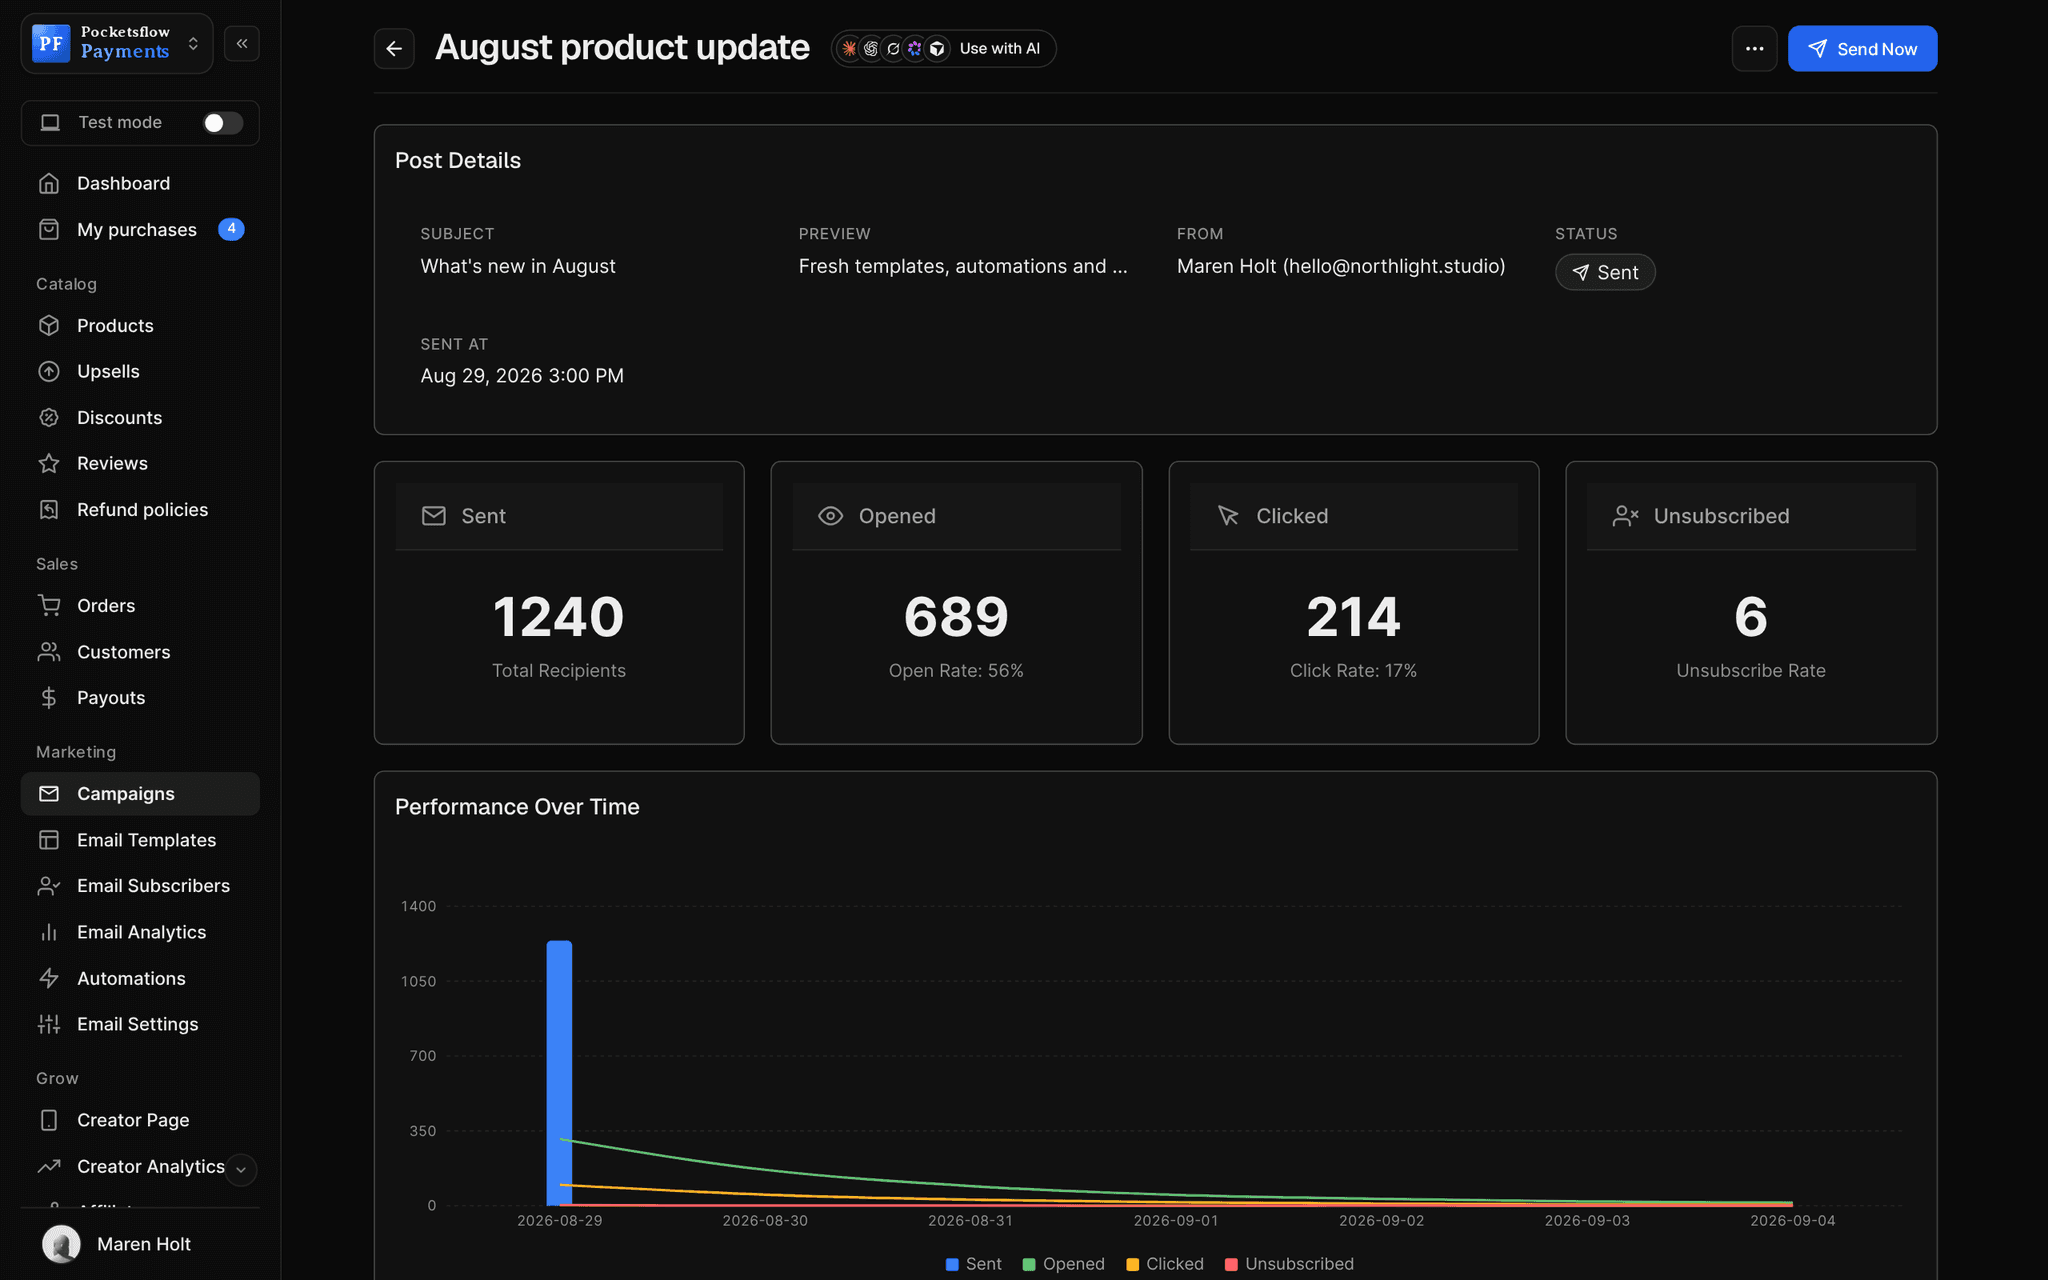2048x1280 pixels.
Task: Click the Products box icon
Action: pos(49,325)
